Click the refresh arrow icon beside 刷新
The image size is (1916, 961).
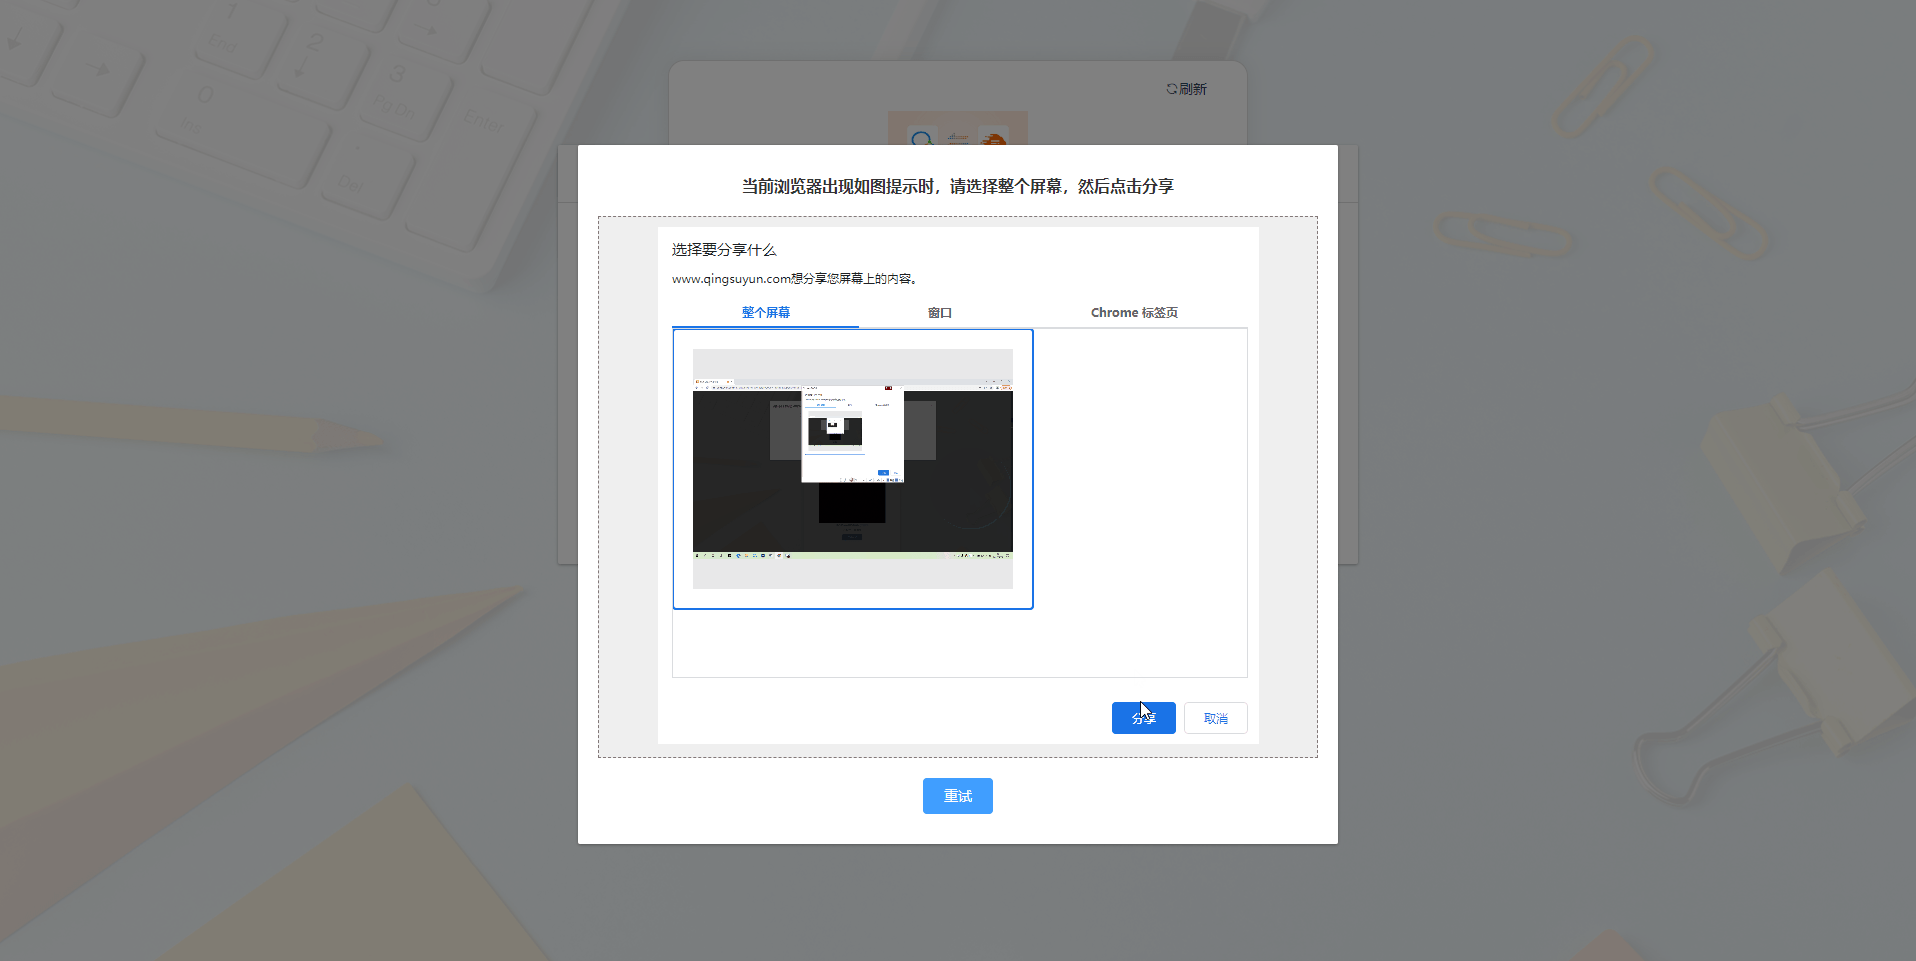click(x=1171, y=89)
